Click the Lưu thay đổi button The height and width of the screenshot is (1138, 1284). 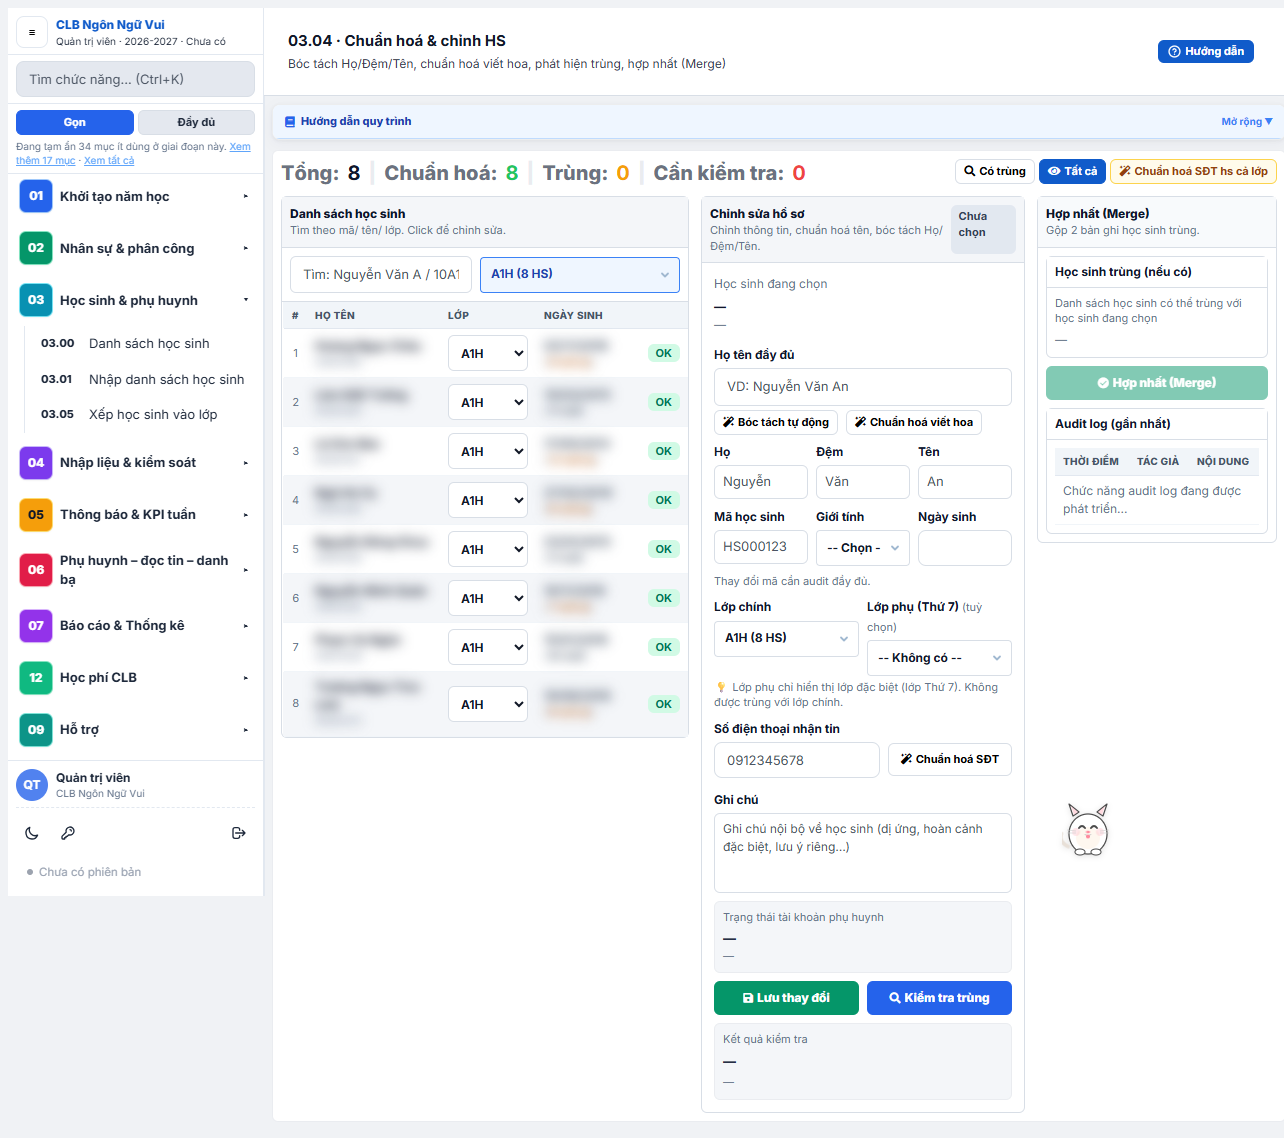click(786, 998)
